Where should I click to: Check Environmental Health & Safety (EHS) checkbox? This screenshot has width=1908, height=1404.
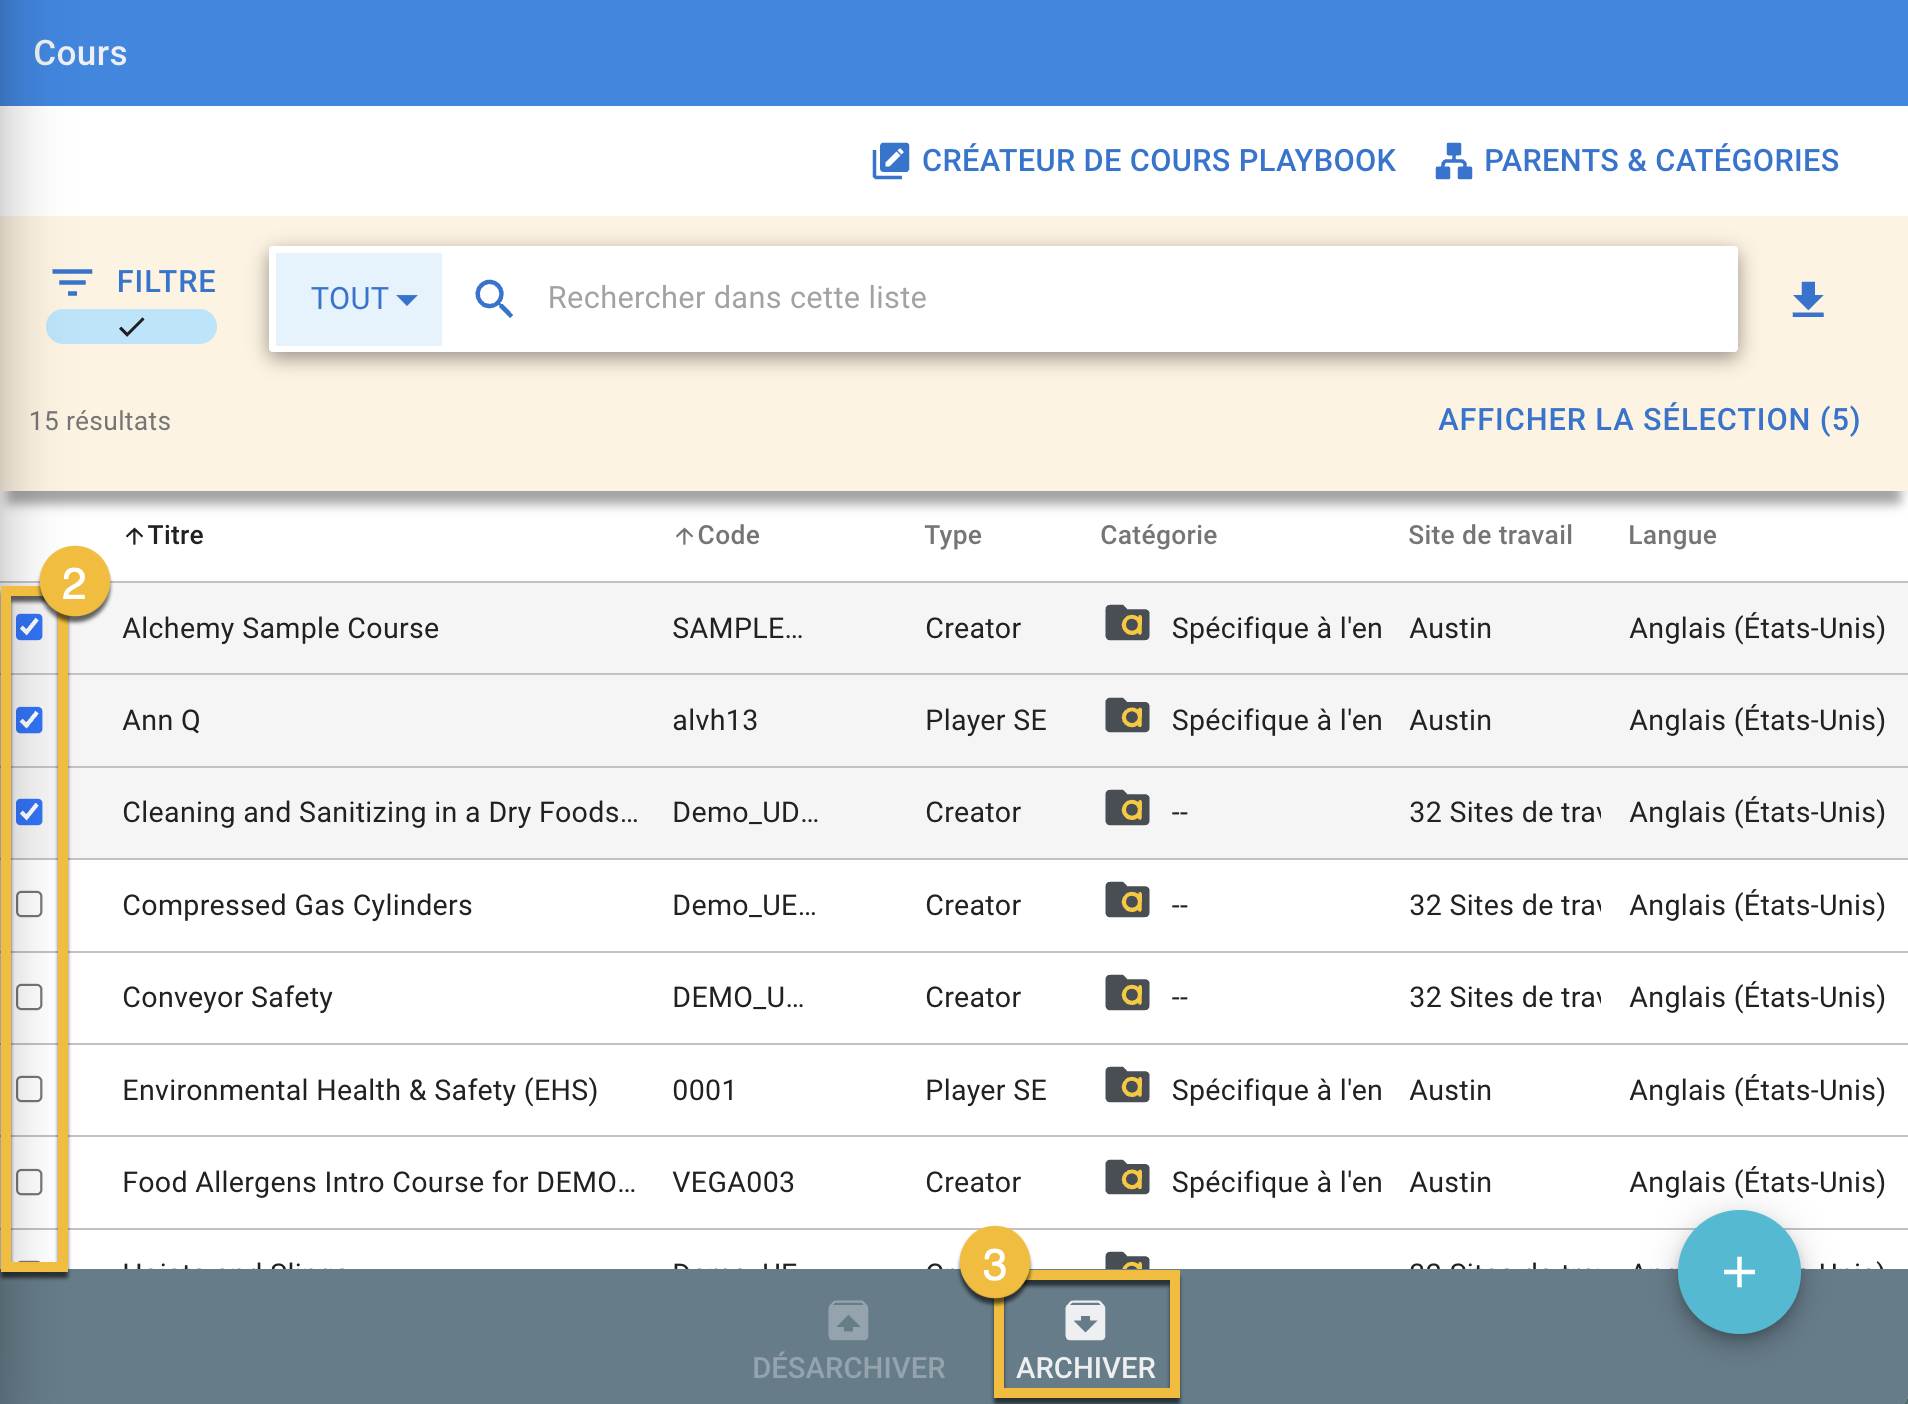[x=30, y=1089]
